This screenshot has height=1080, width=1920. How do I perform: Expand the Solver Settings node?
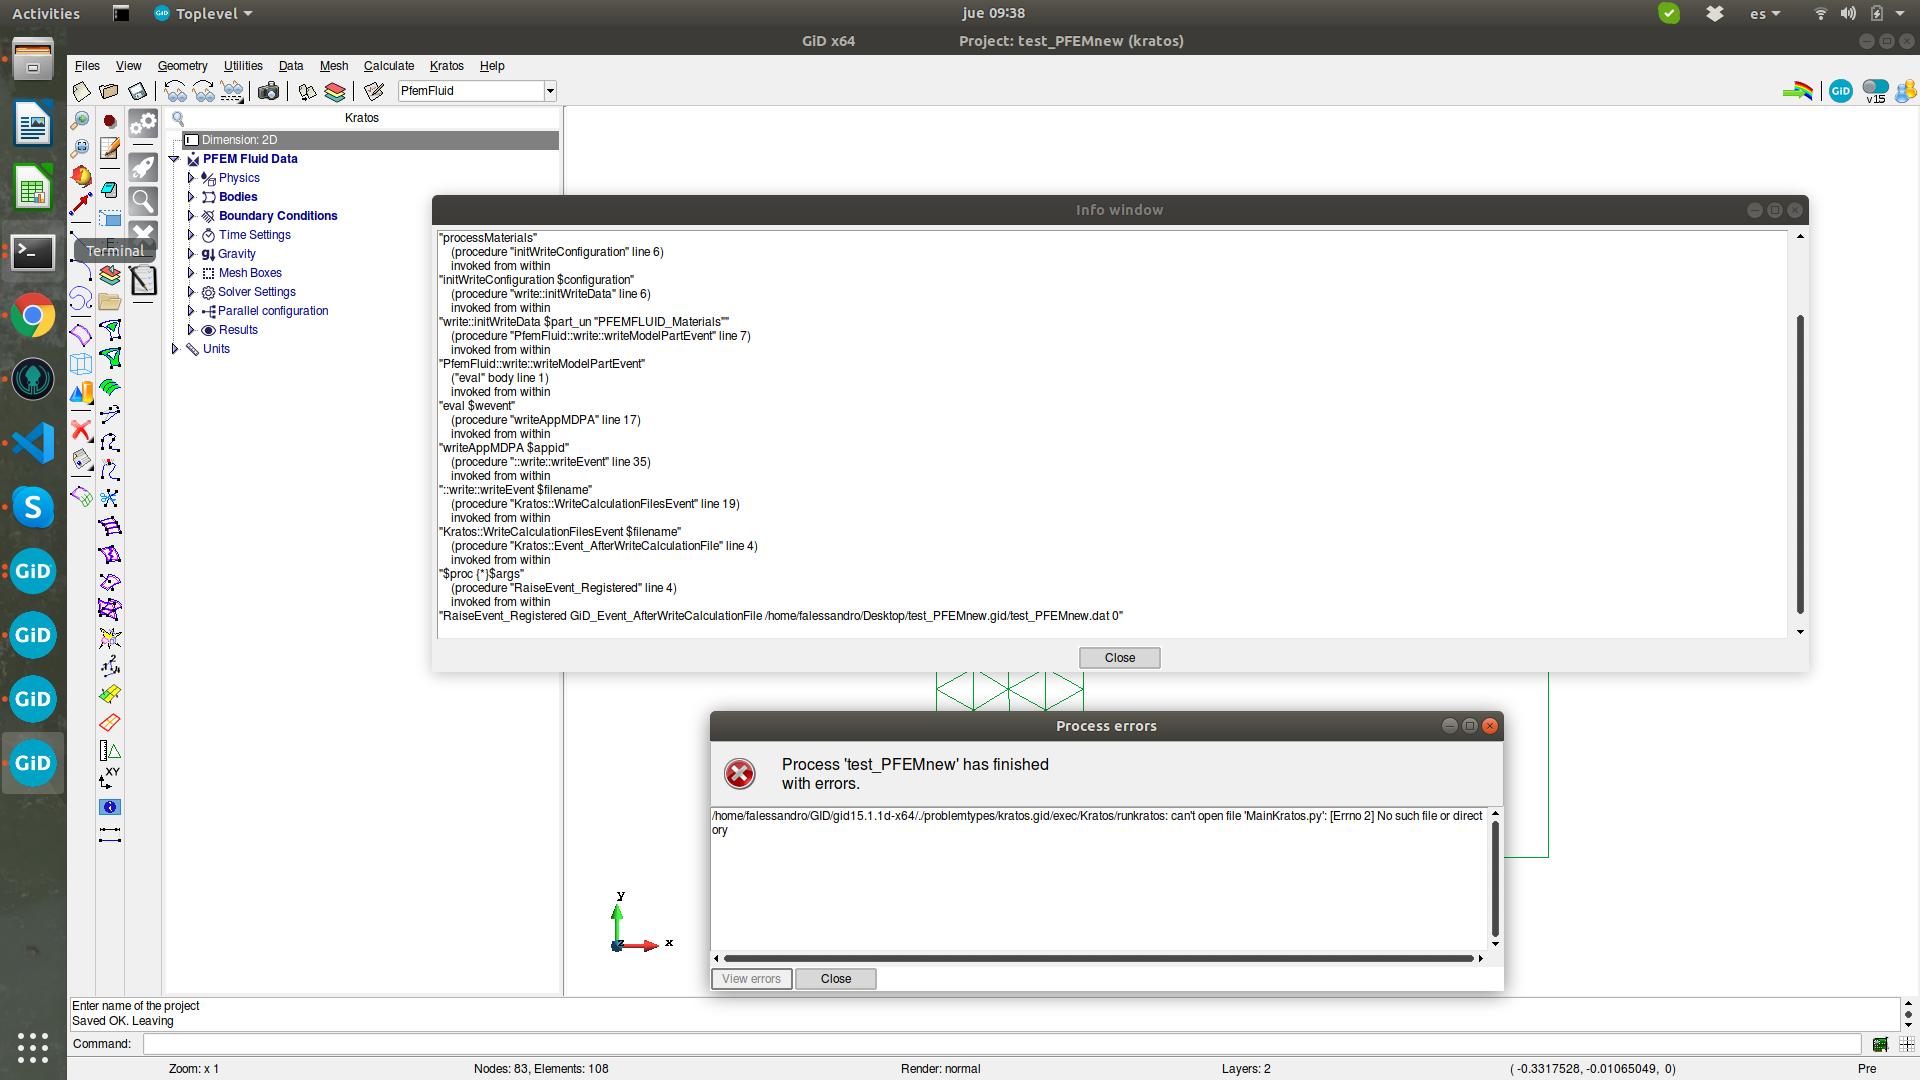pyautogui.click(x=191, y=292)
